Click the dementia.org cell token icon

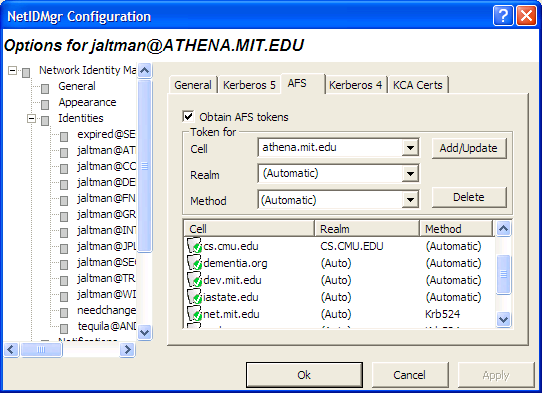[x=194, y=263]
